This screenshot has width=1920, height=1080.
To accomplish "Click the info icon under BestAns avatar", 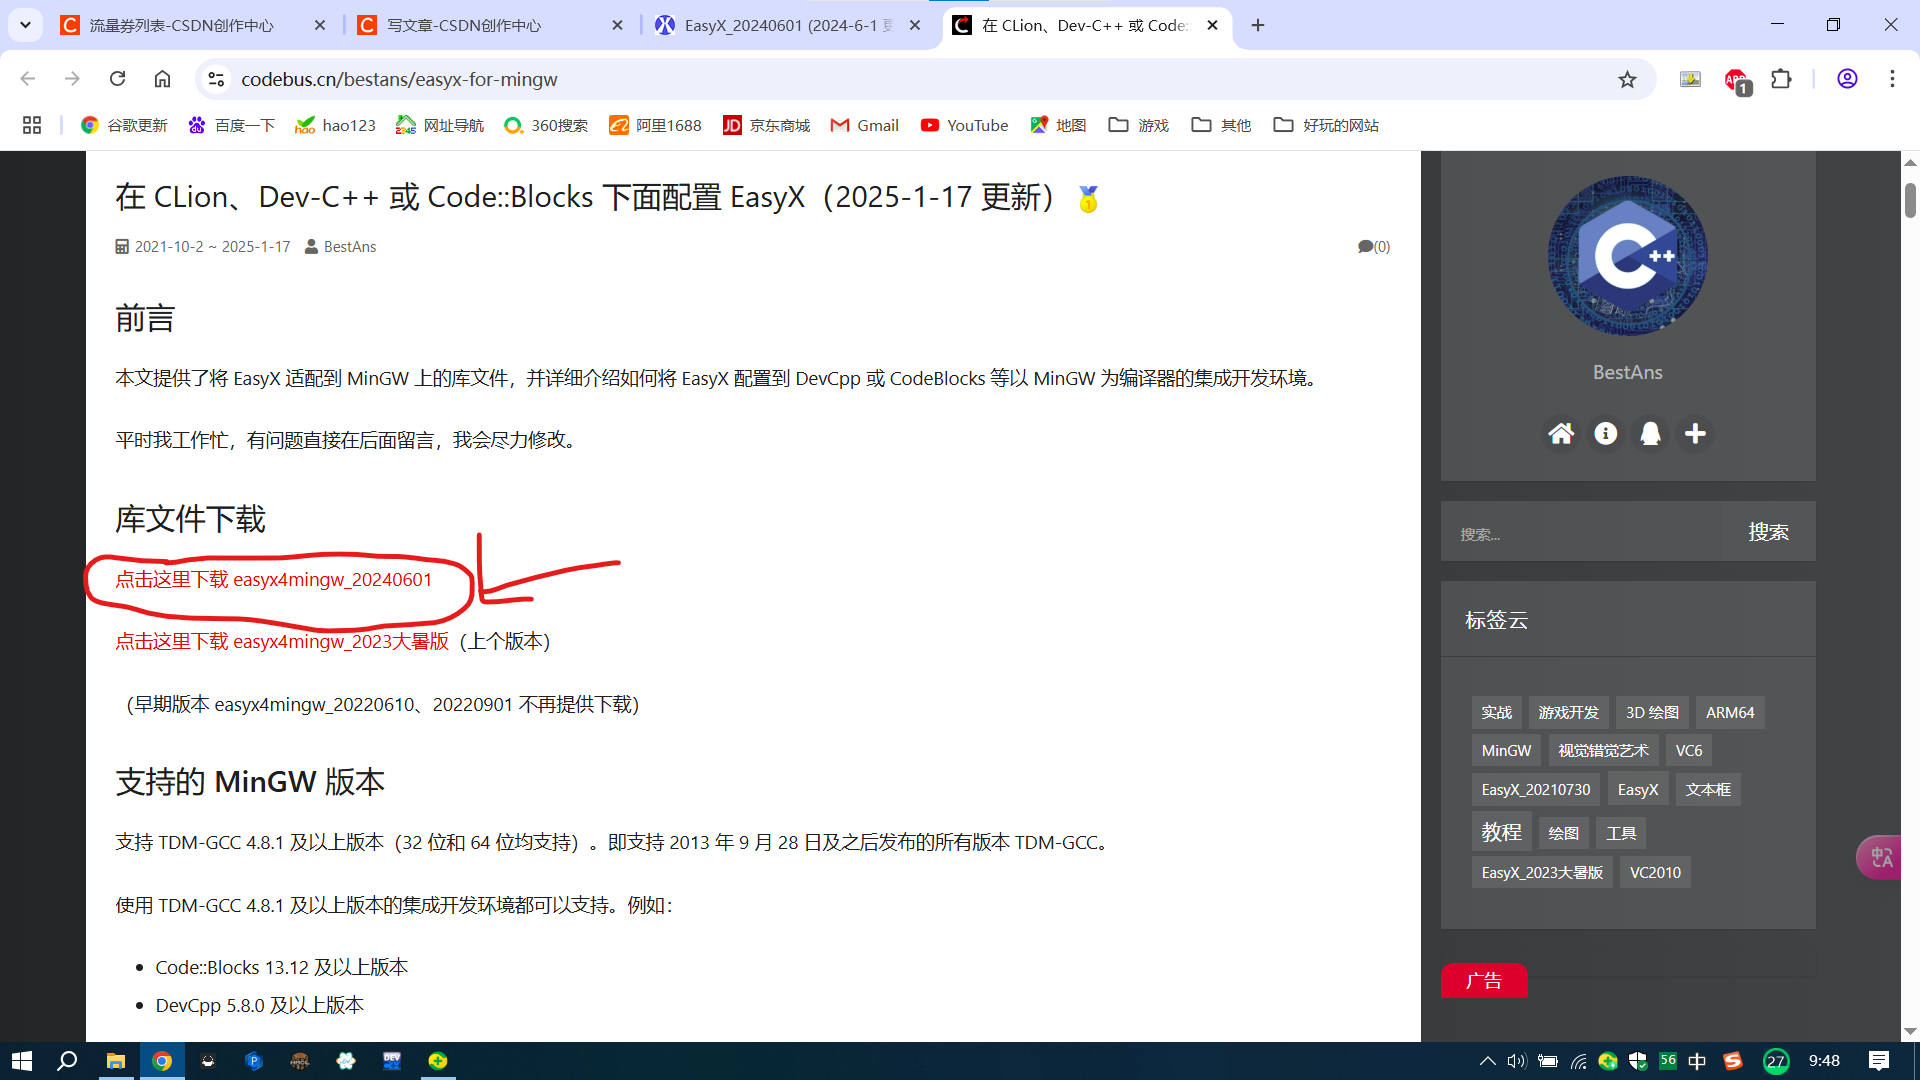I will click(1605, 433).
